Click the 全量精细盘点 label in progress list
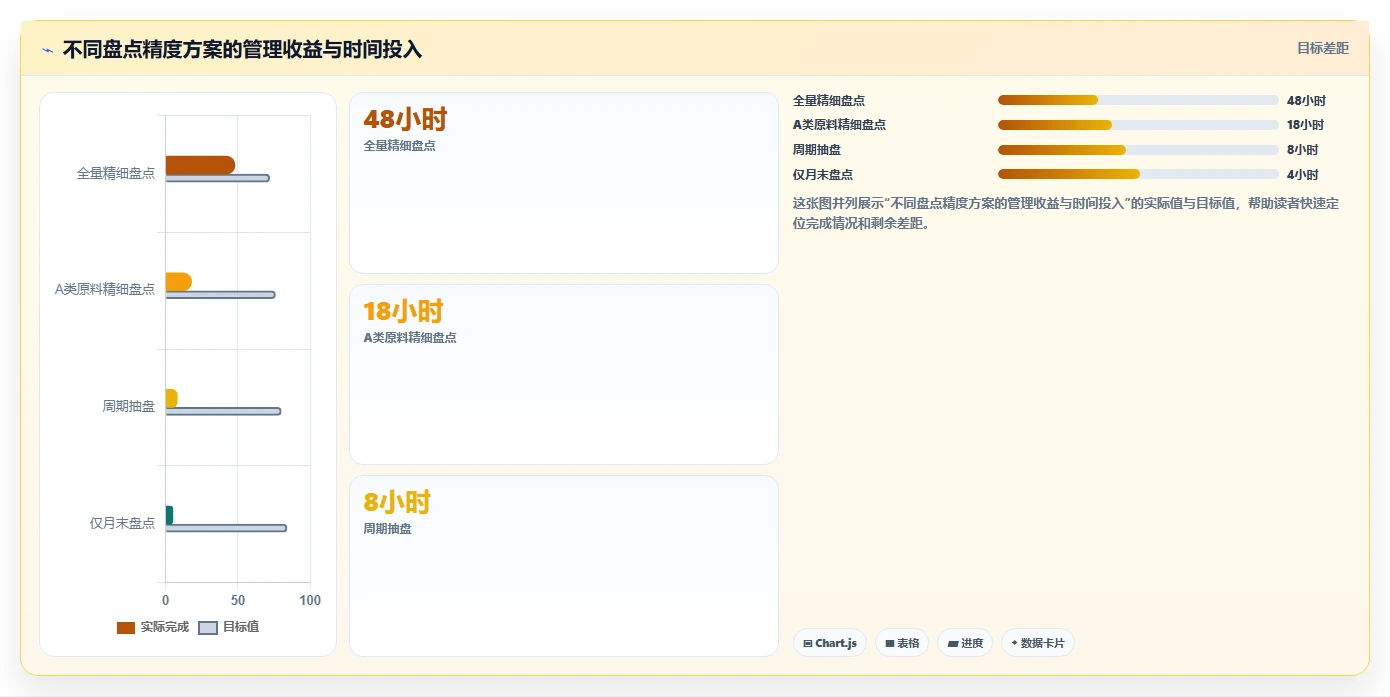The image size is (1390, 697). click(829, 101)
